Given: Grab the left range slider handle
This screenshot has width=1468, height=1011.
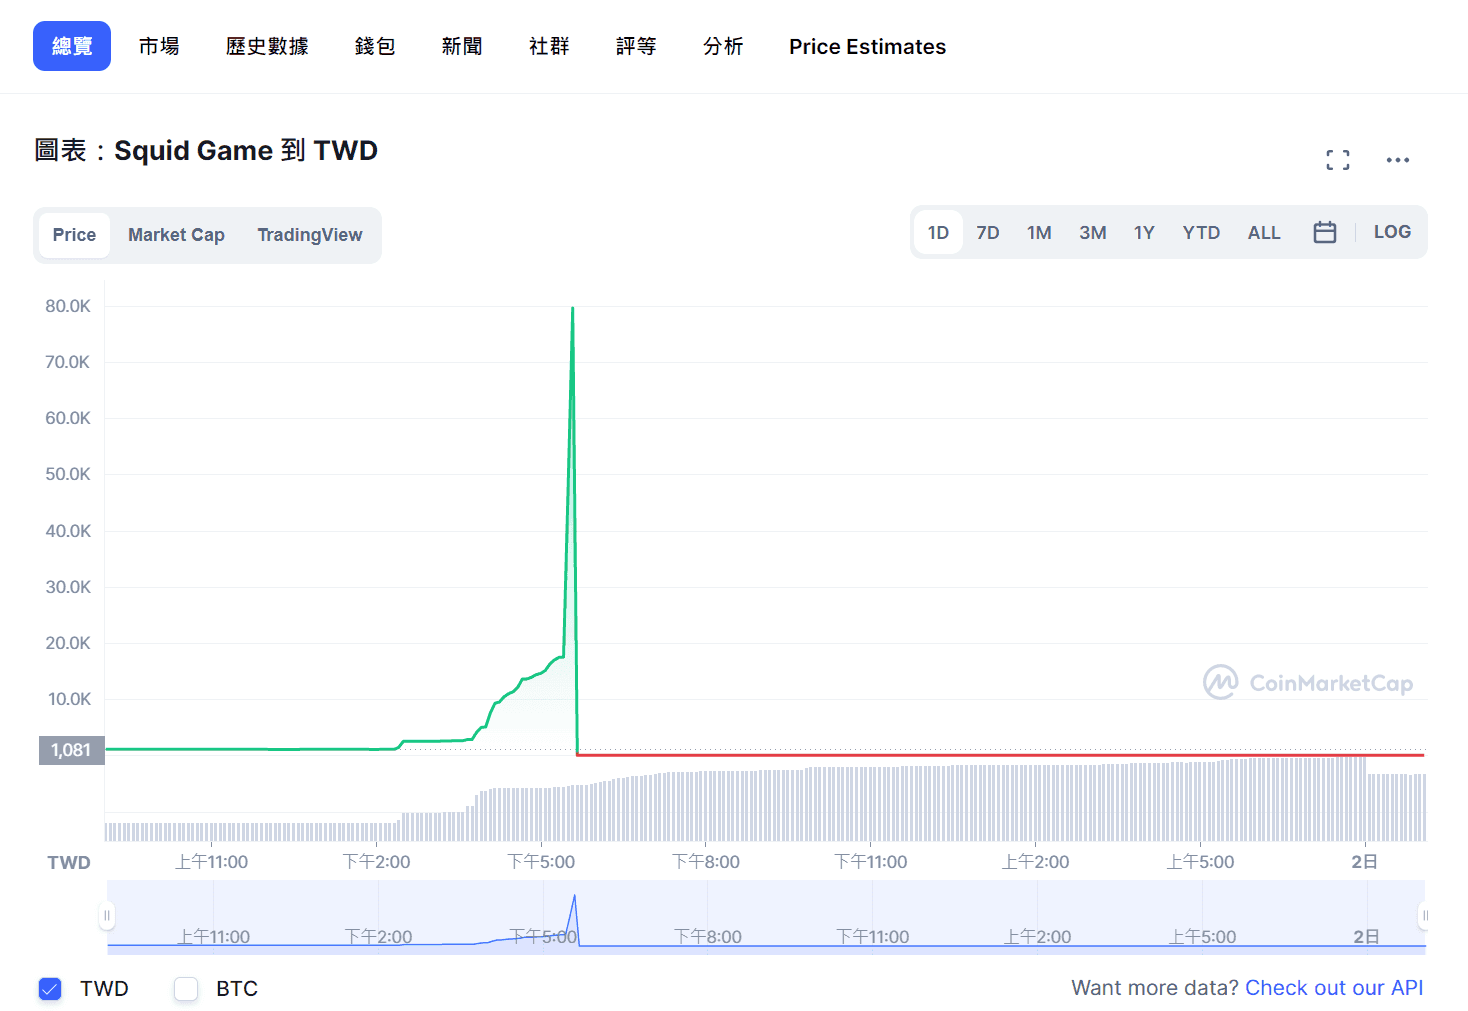Looking at the screenshot, I should point(107,915).
